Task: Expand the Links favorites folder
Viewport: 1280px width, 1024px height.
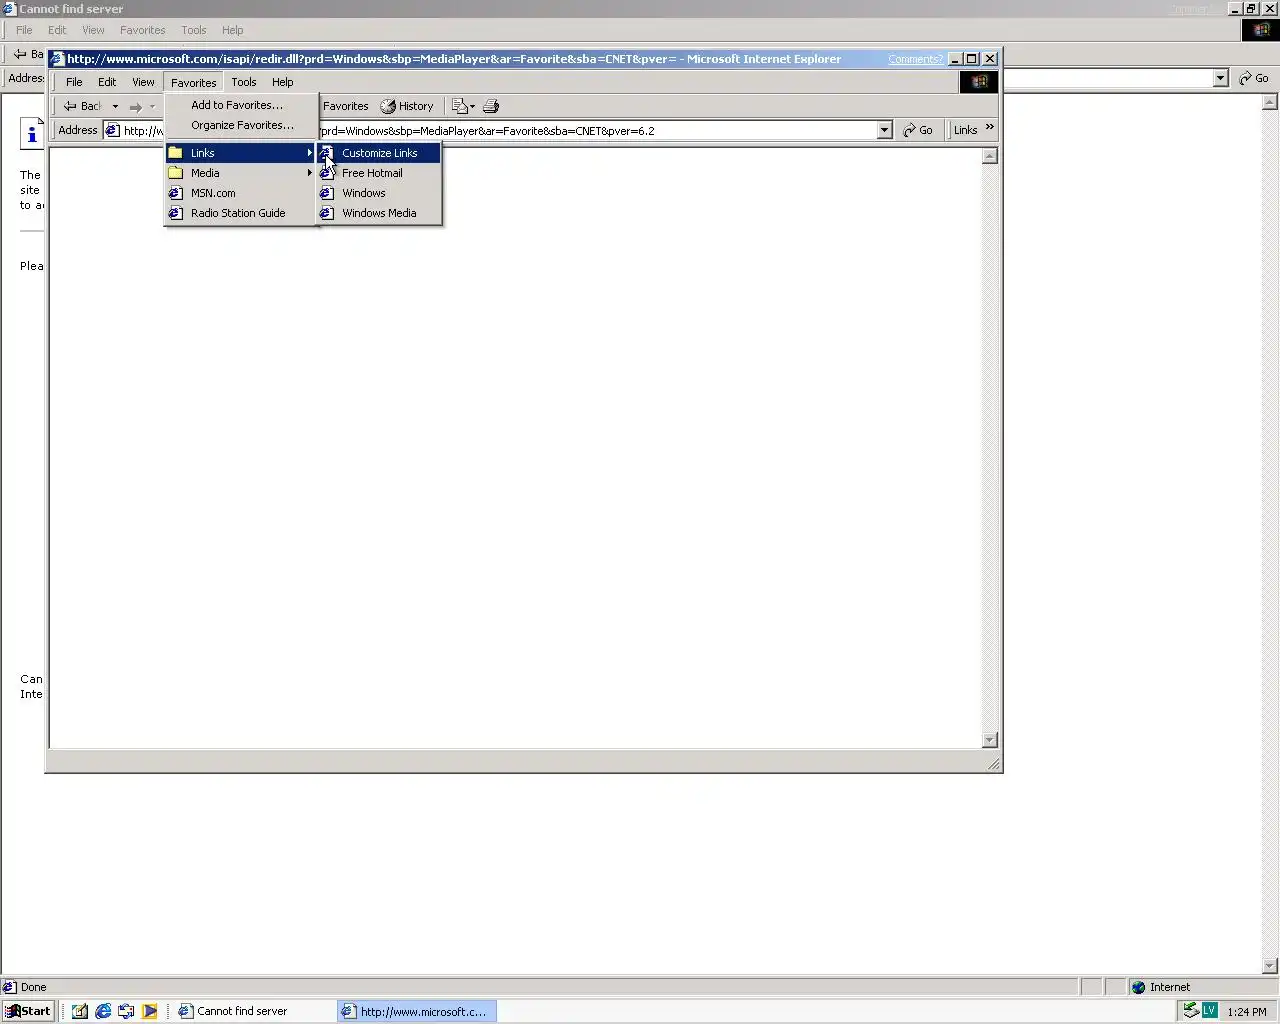Action: pyautogui.click(x=241, y=153)
